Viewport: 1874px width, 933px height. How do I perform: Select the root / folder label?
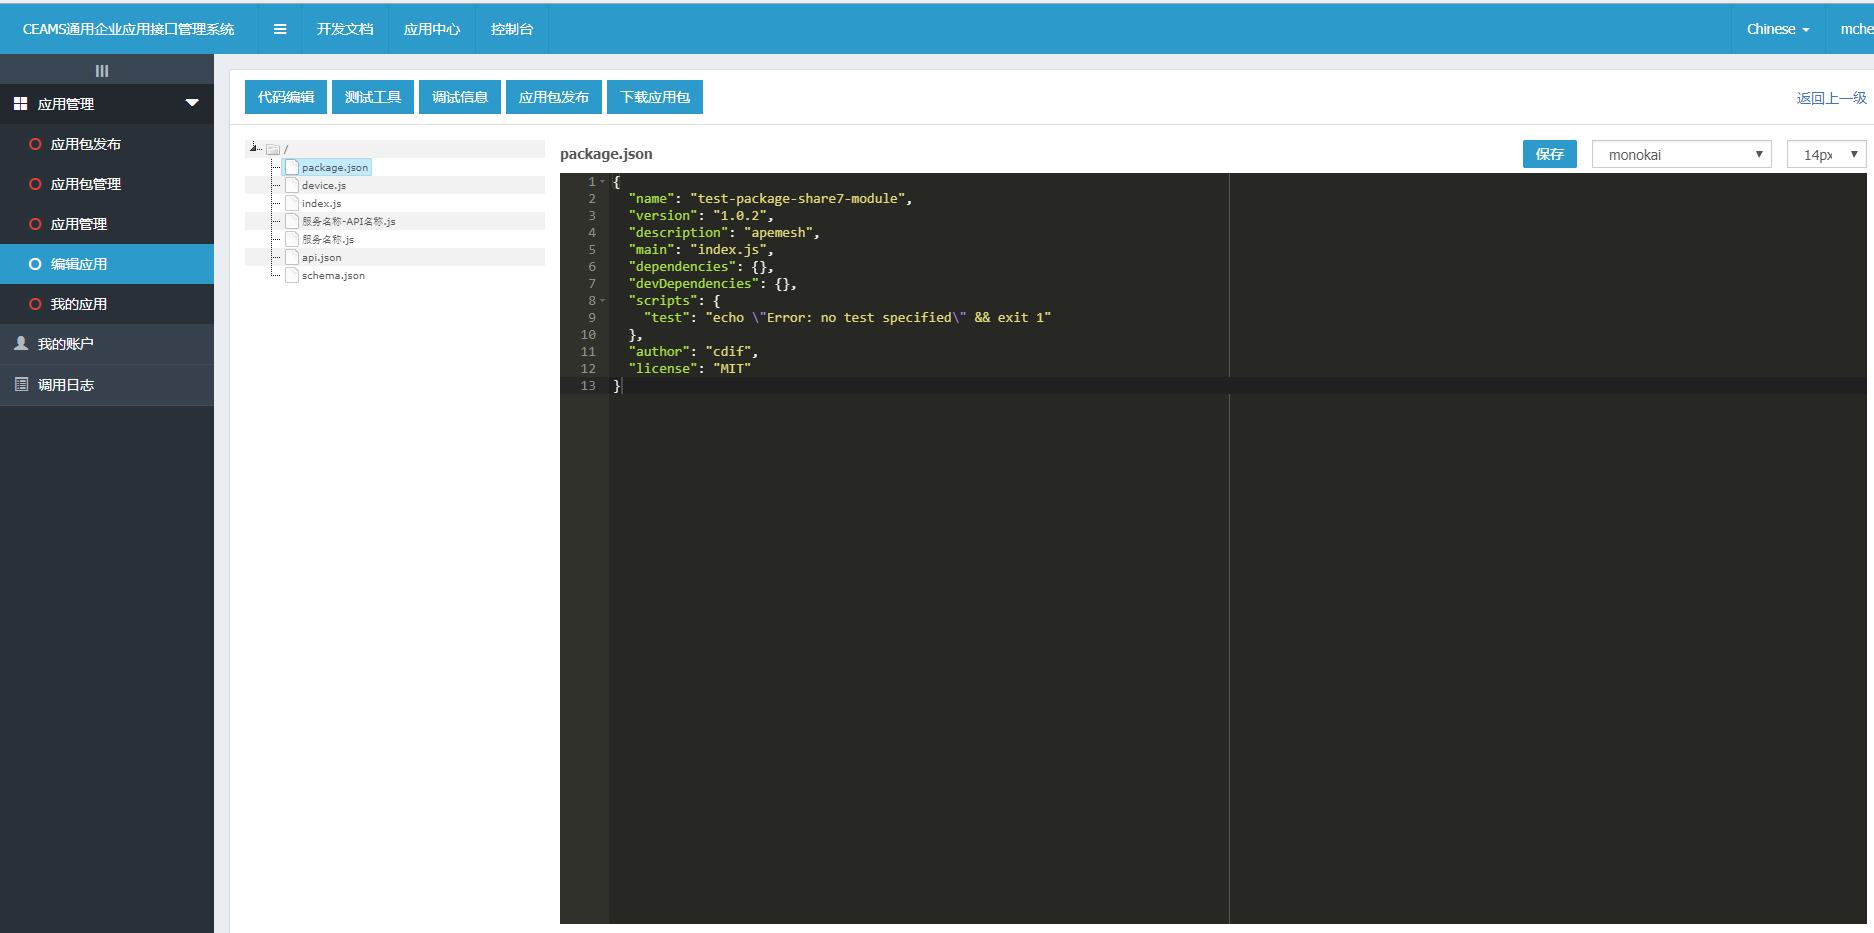click(286, 149)
